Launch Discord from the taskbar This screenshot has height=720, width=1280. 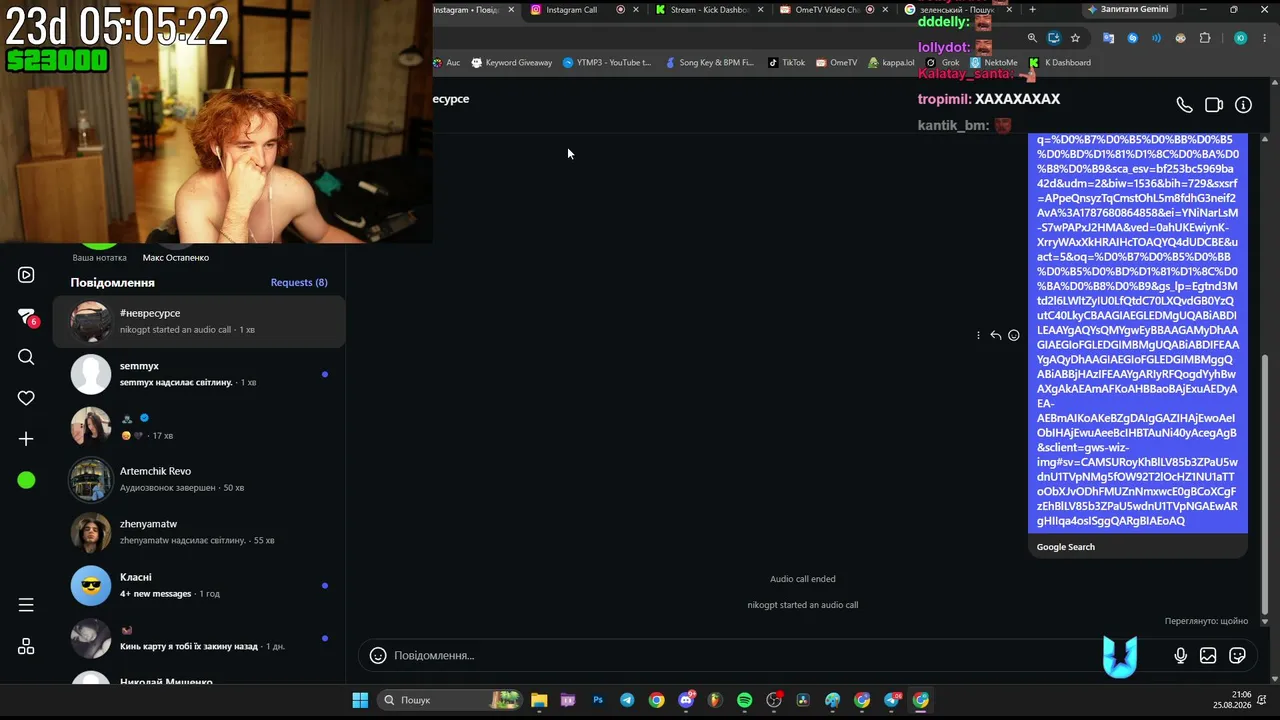click(x=686, y=700)
